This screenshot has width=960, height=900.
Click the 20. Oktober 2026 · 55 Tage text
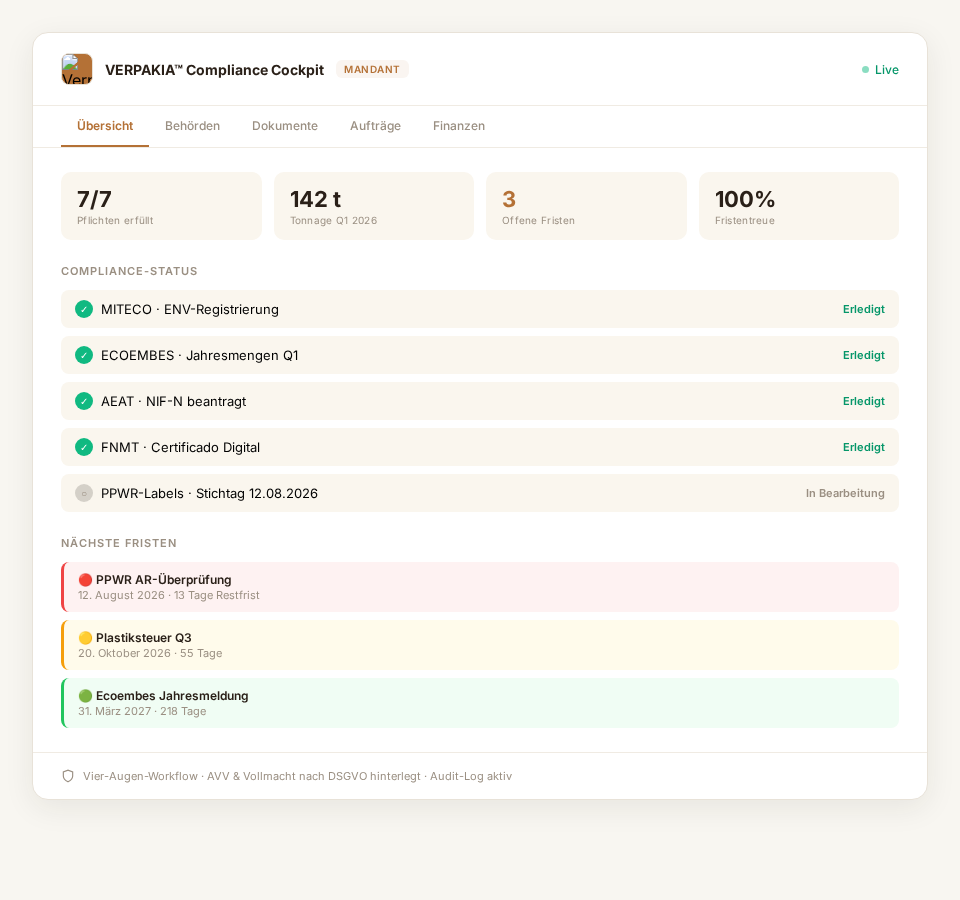point(150,653)
